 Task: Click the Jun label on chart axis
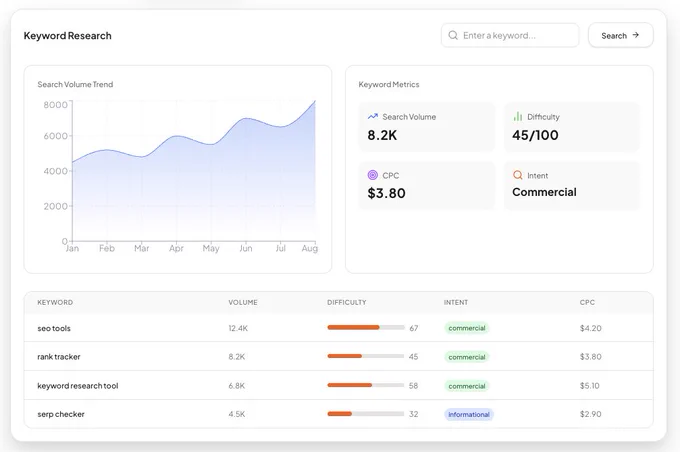pos(246,248)
